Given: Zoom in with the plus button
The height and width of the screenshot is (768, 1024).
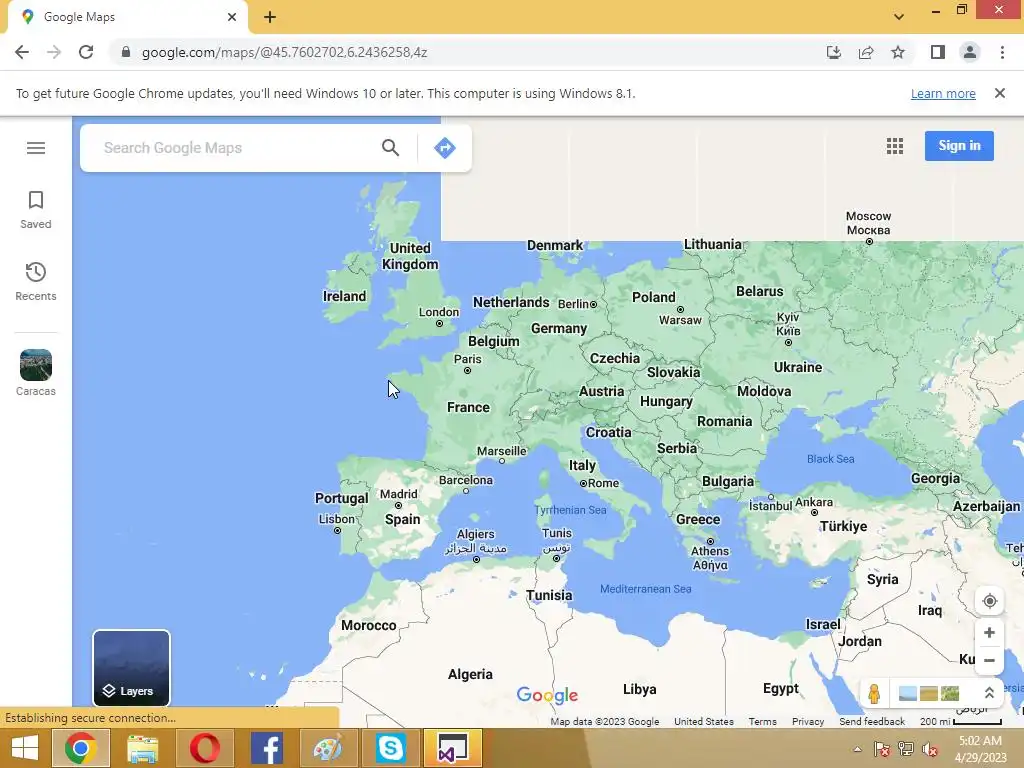Looking at the screenshot, I should (989, 633).
